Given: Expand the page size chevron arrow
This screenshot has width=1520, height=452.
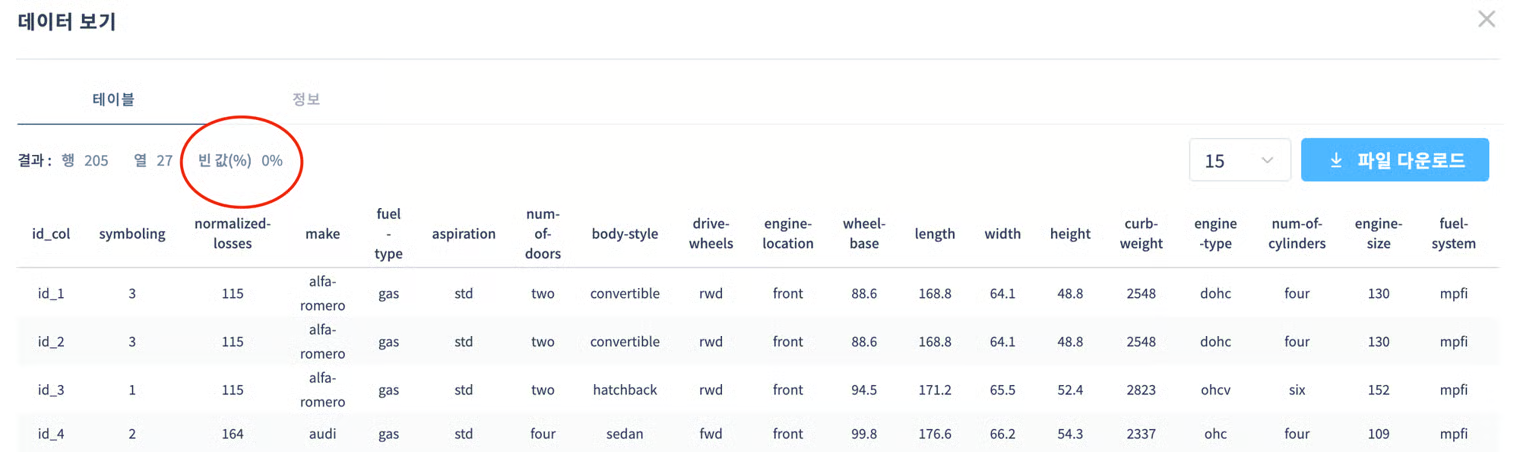Looking at the screenshot, I should [x=1267, y=160].
